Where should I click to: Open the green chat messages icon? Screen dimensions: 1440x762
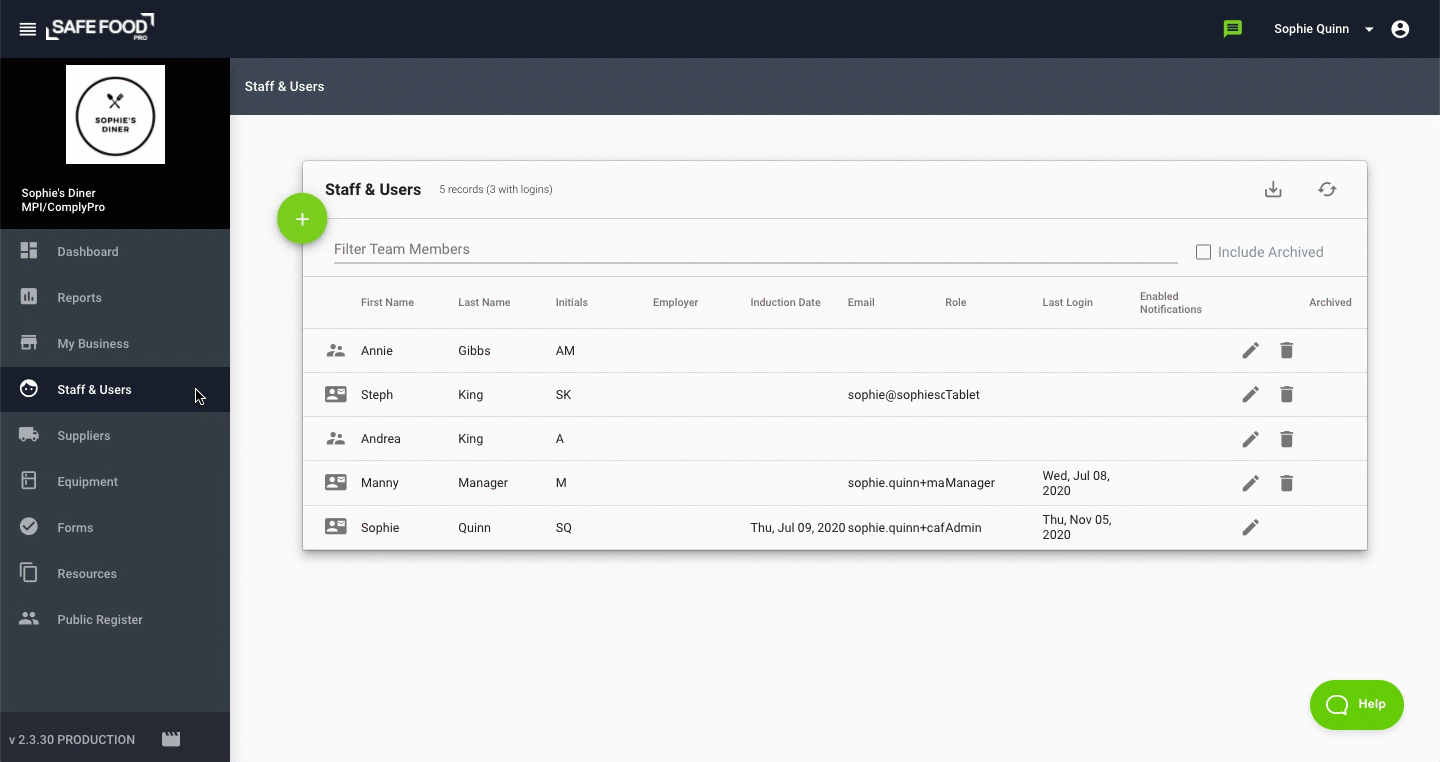tap(1233, 29)
